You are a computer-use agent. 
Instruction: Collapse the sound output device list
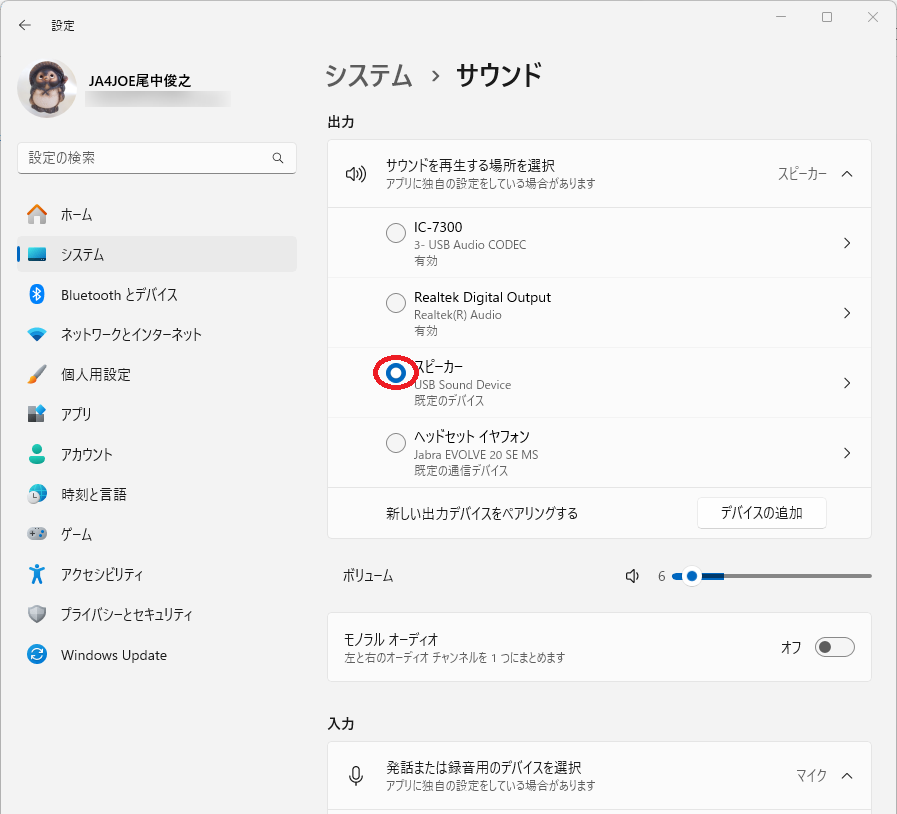pyautogui.click(x=847, y=174)
